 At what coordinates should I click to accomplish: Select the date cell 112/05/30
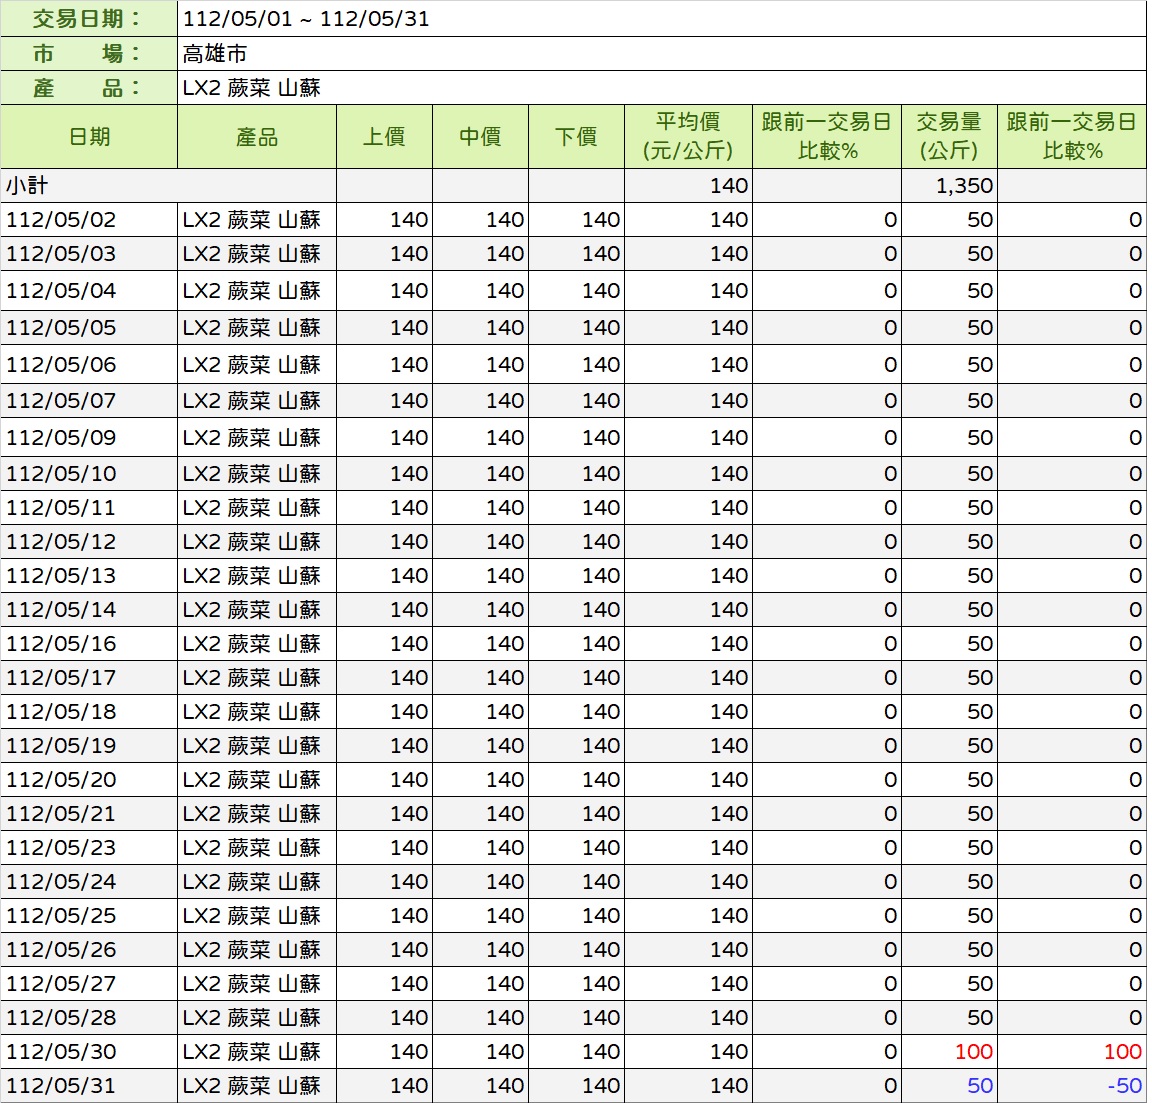pyautogui.click(x=61, y=1052)
